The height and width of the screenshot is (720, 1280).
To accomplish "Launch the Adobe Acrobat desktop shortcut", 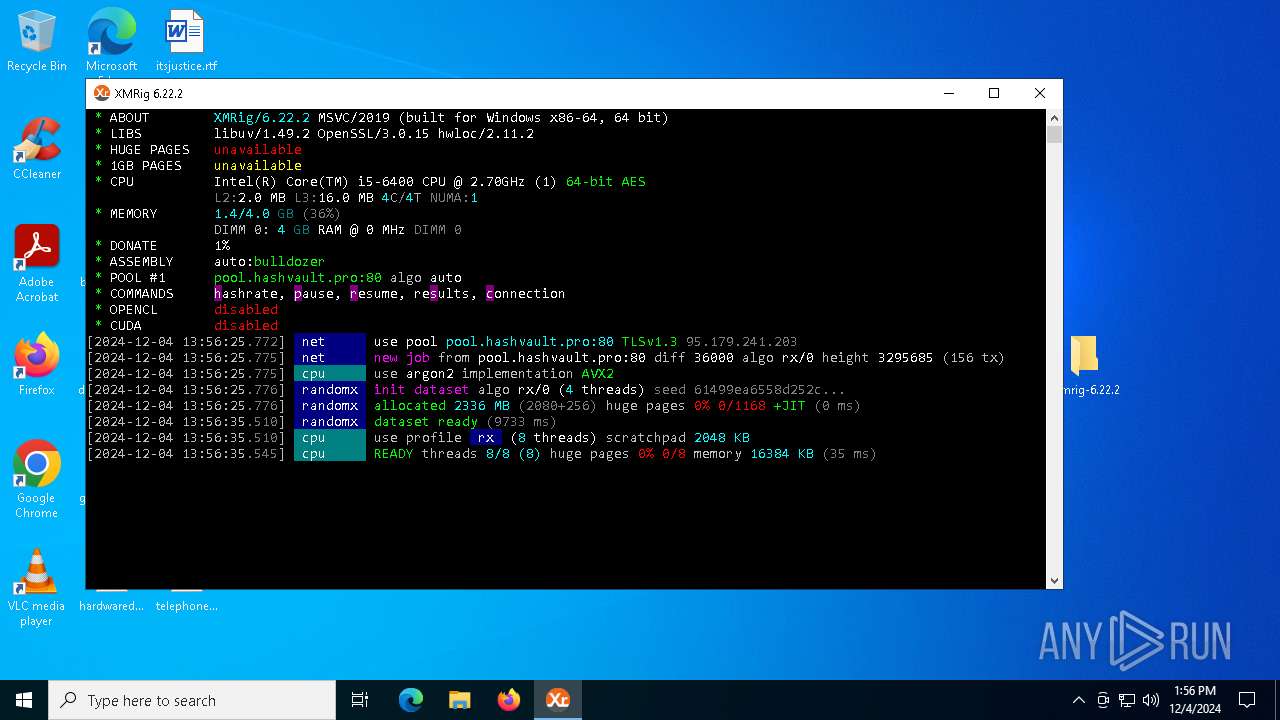I will [x=37, y=264].
